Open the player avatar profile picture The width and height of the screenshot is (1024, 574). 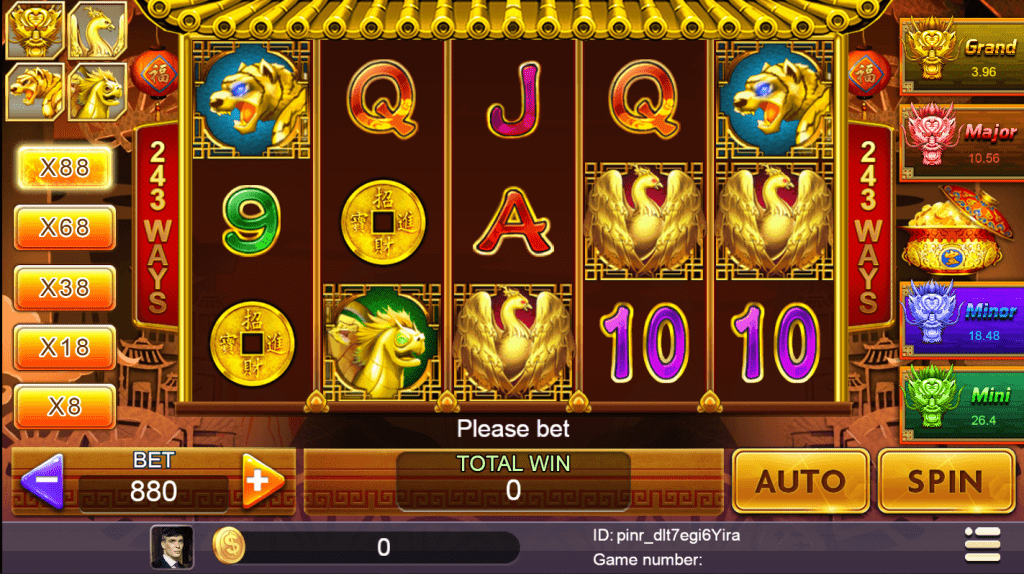coord(172,547)
